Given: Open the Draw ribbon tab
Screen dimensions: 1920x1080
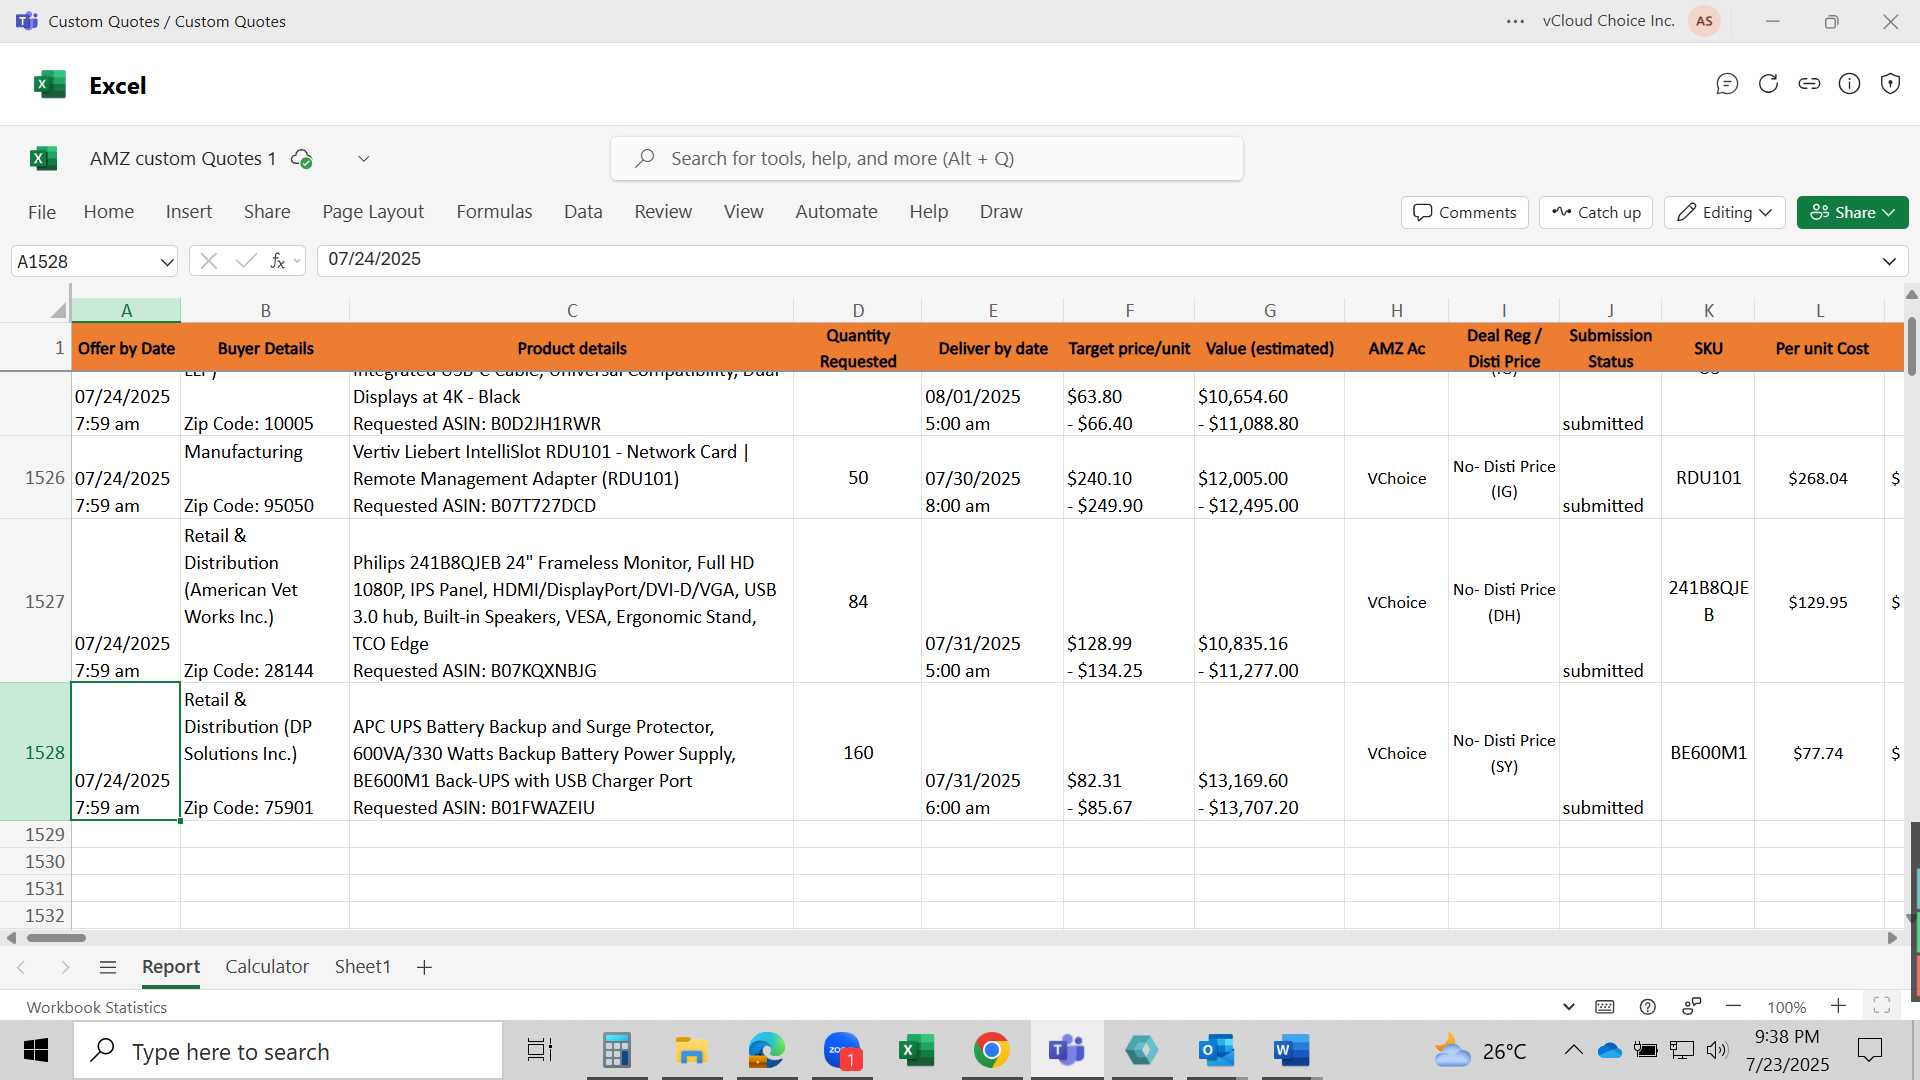Looking at the screenshot, I should [x=1001, y=212].
